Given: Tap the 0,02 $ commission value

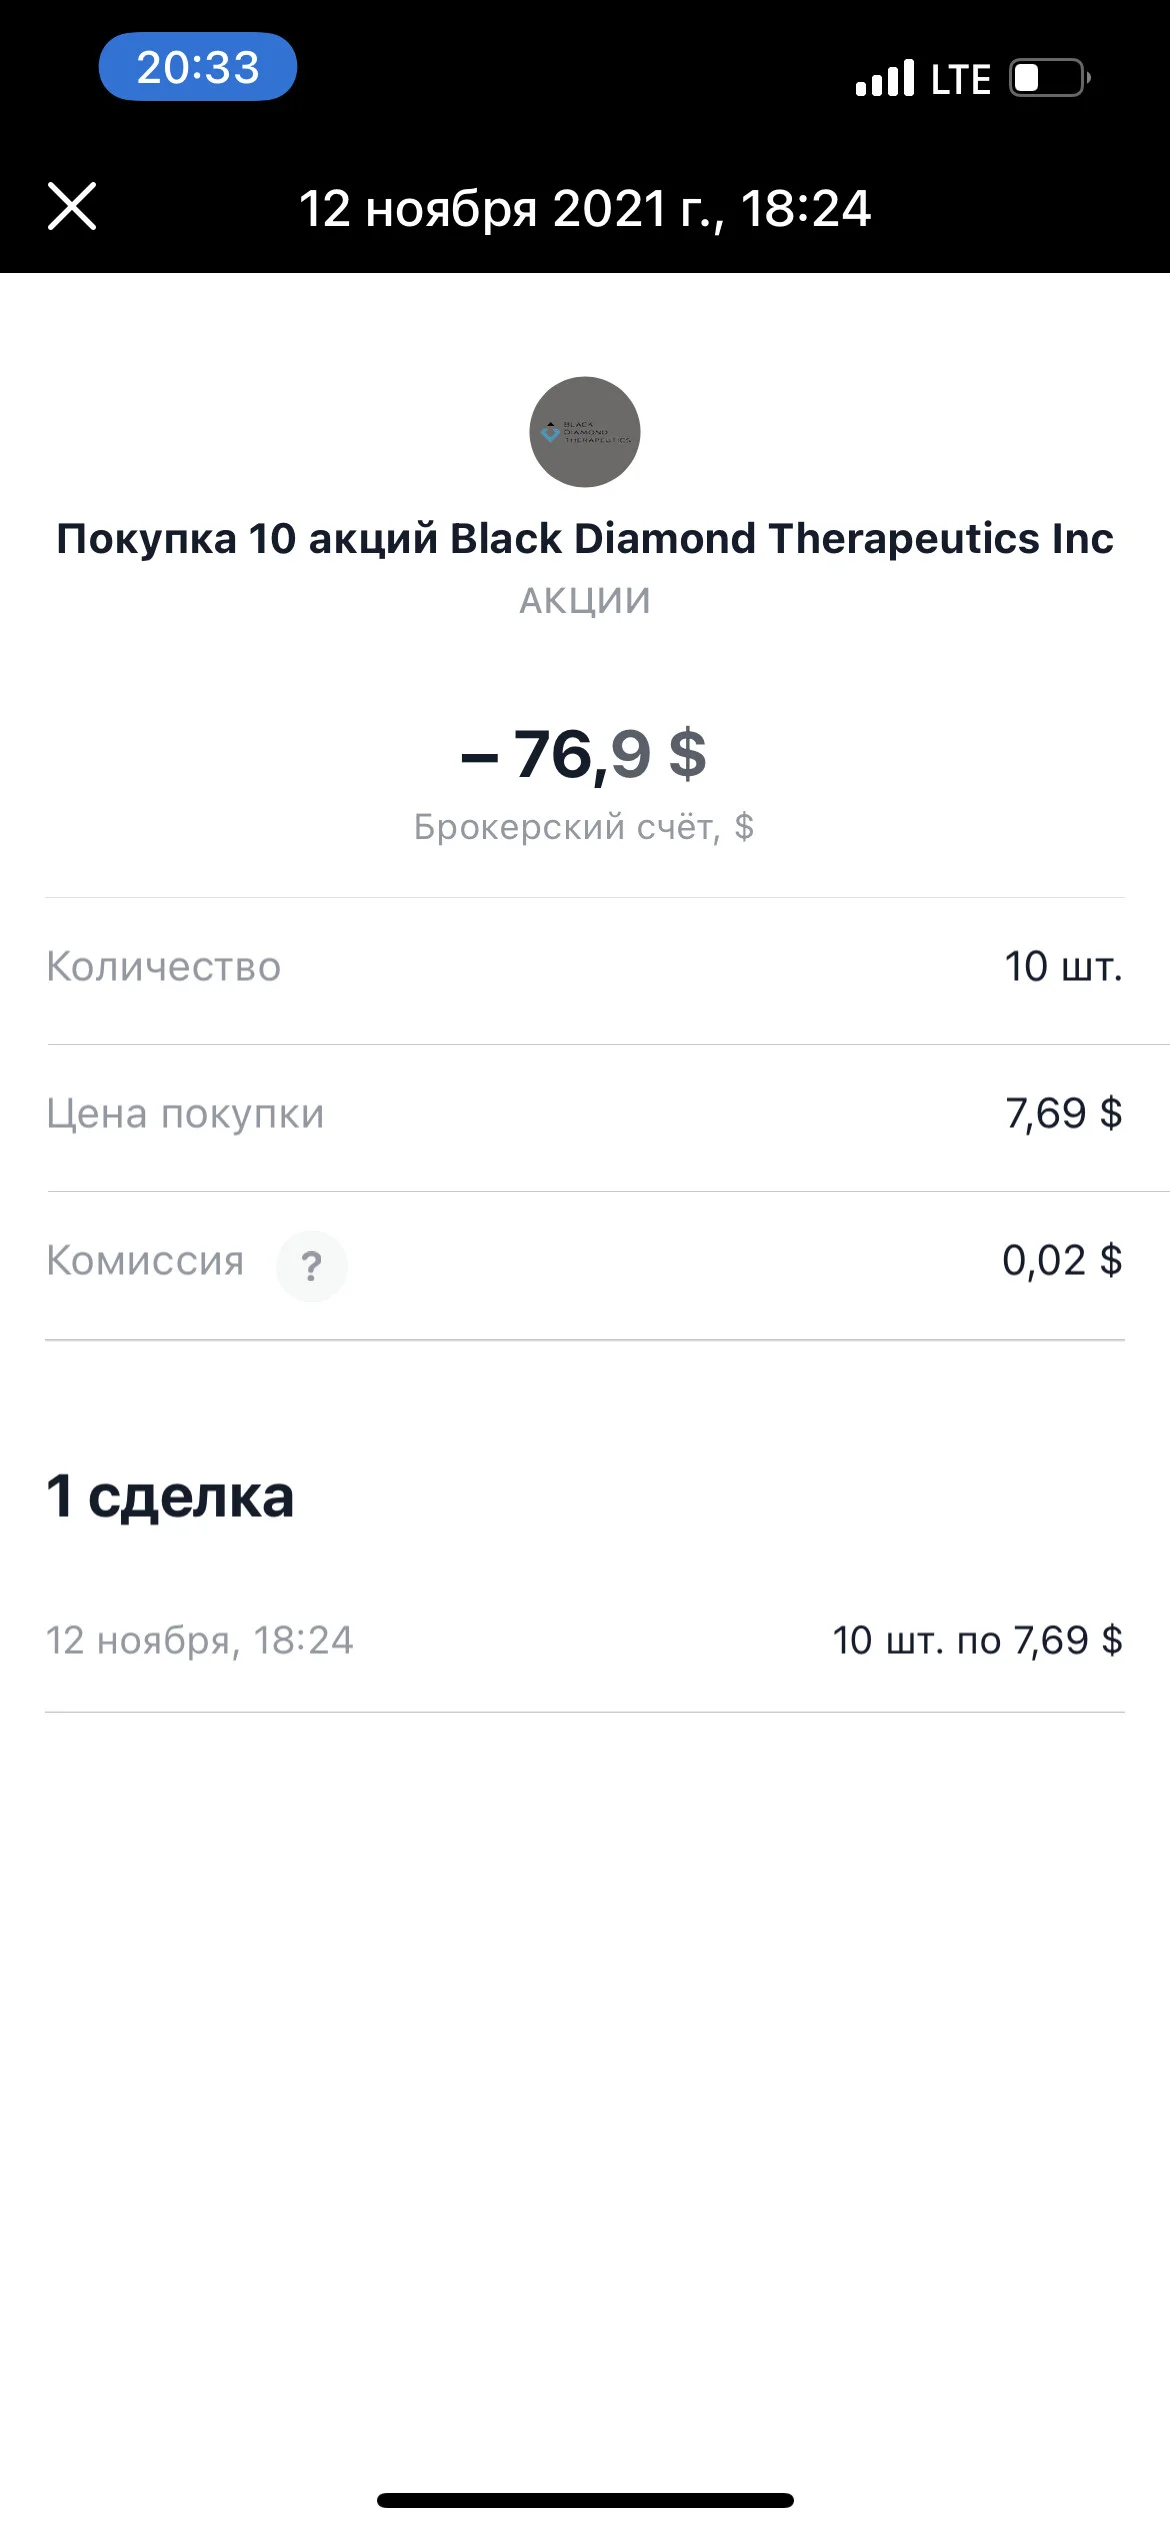Looking at the screenshot, I should [1063, 1261].
